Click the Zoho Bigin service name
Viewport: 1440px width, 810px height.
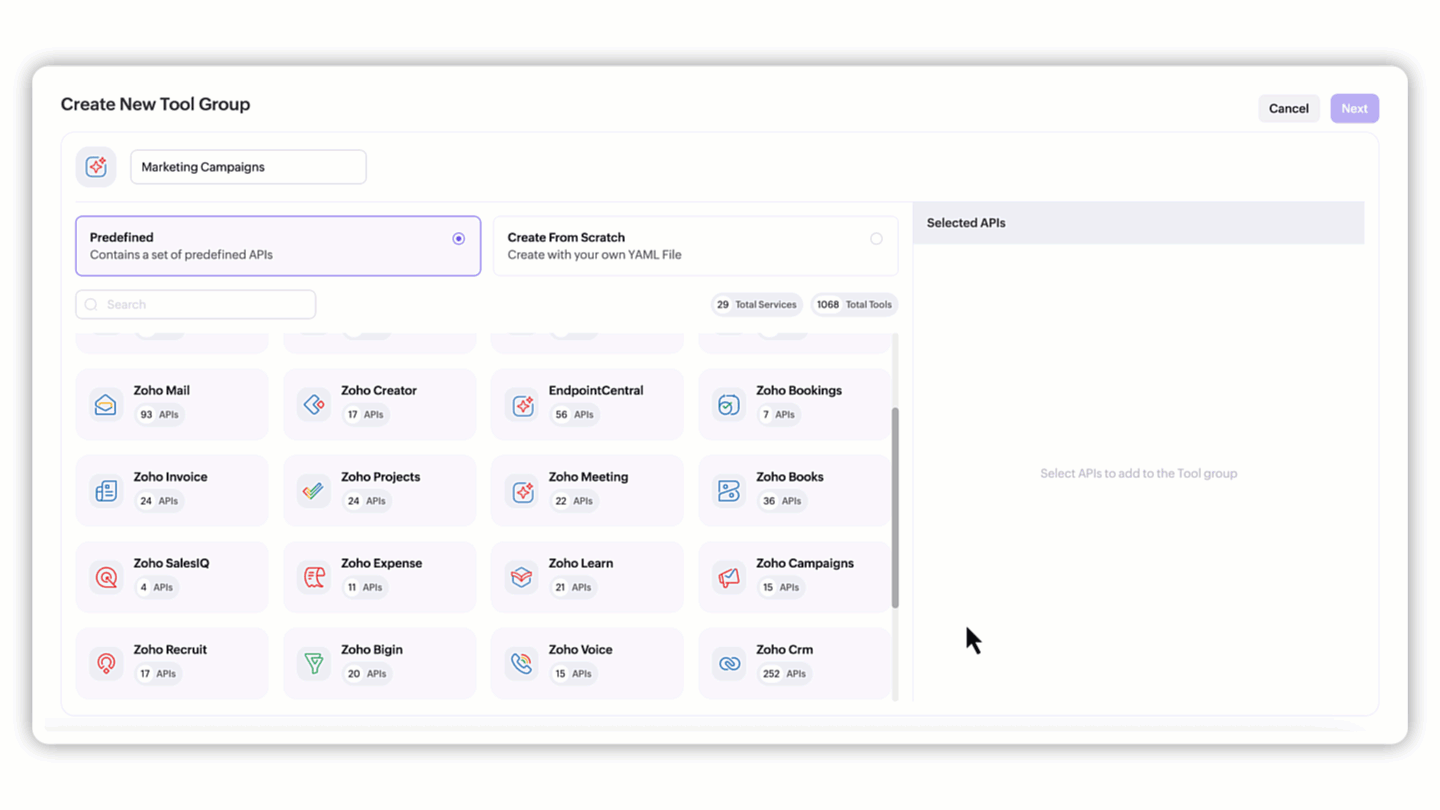[372, 649]
